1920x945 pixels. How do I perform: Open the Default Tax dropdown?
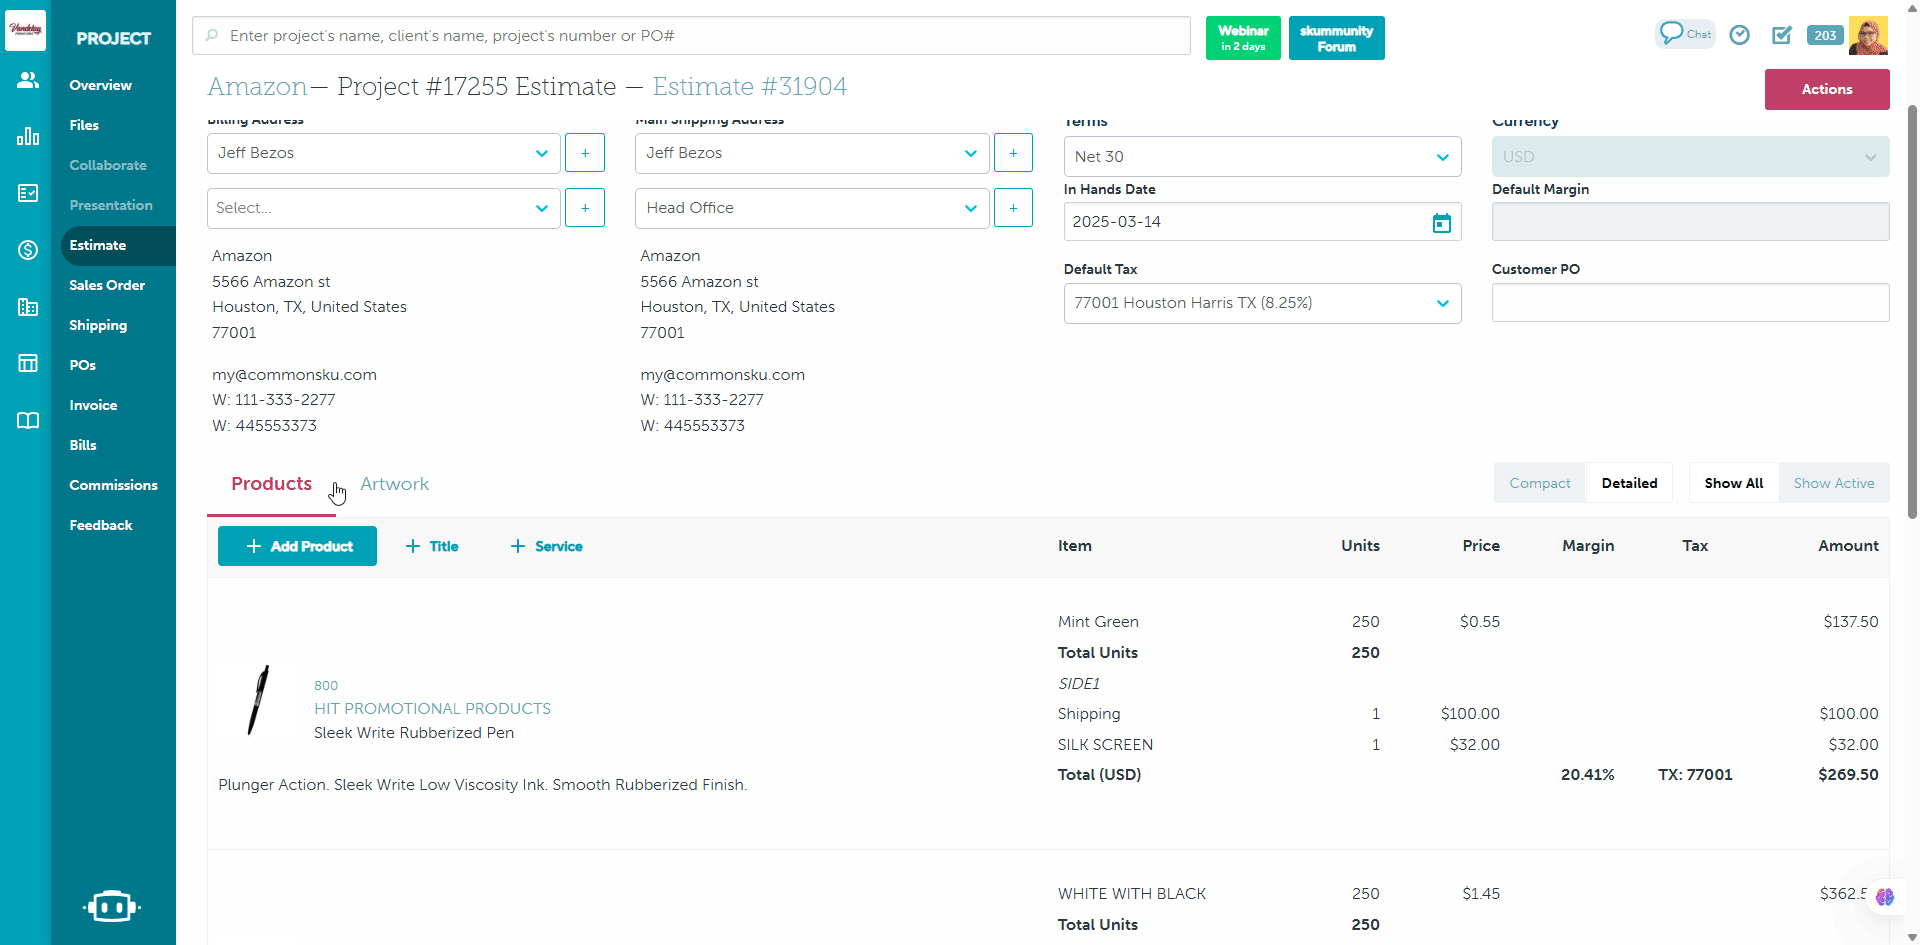[1261, 303]
